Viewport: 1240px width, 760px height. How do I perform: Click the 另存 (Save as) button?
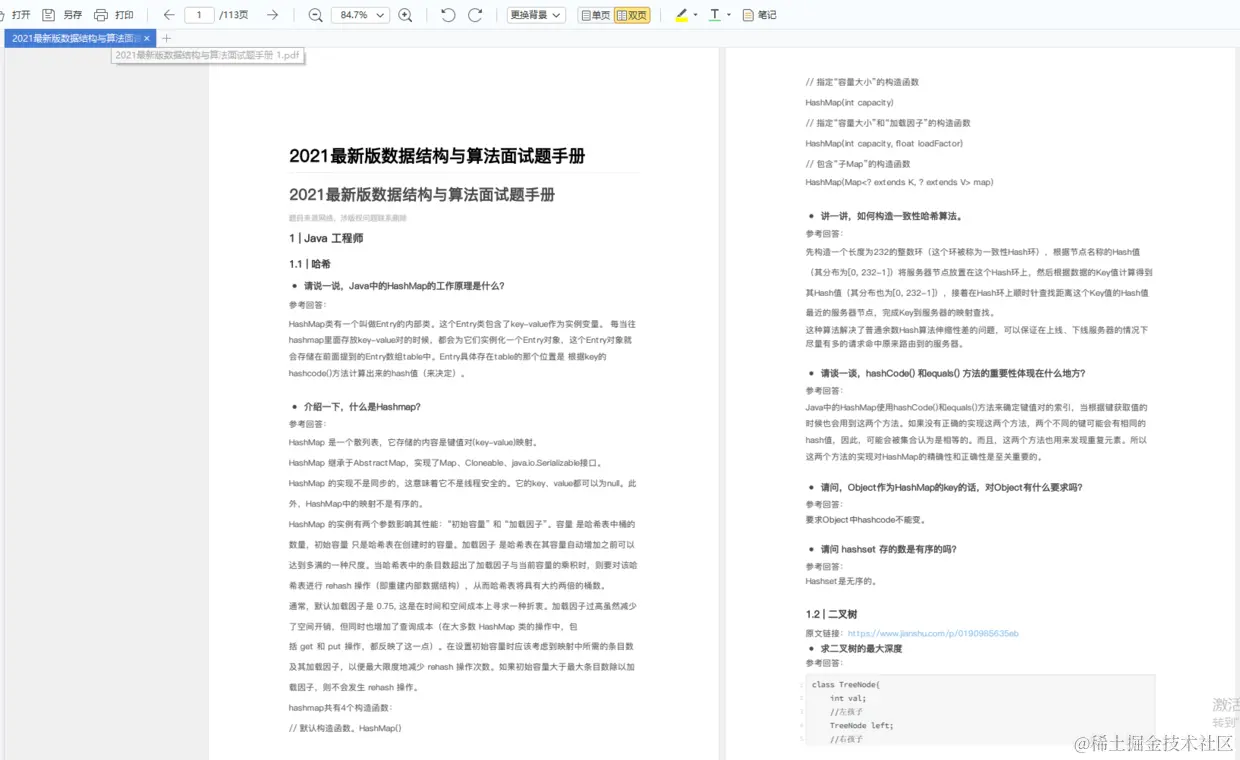62,15
